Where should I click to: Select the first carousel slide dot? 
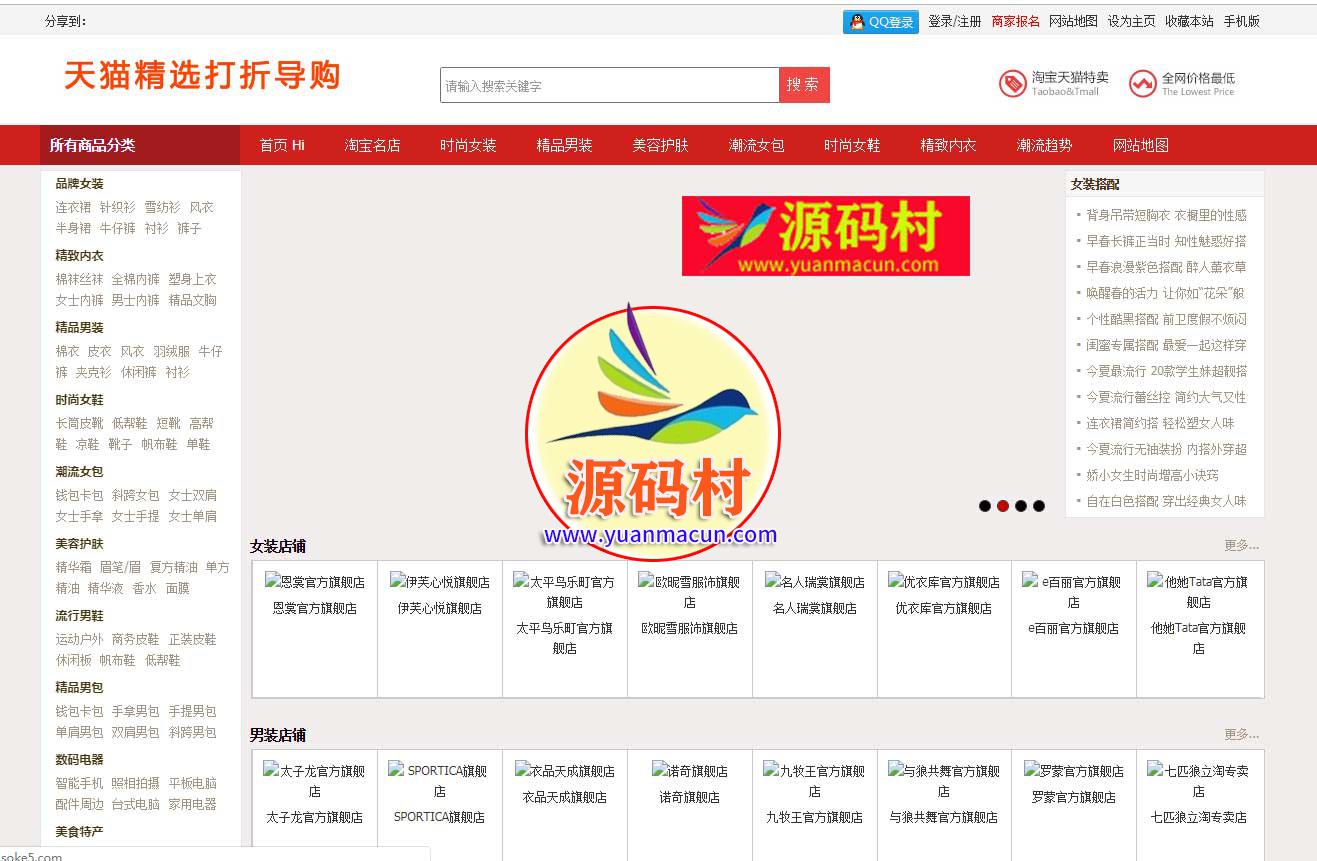click(x=985, y=506)
